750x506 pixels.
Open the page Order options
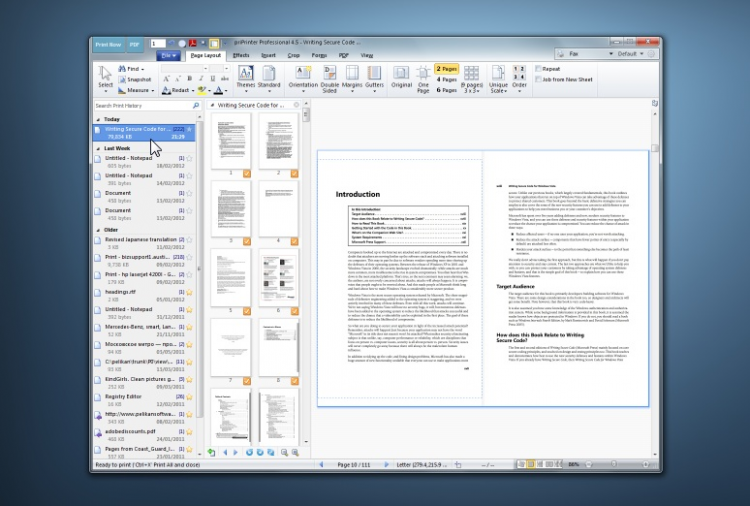tap(519, 79)
